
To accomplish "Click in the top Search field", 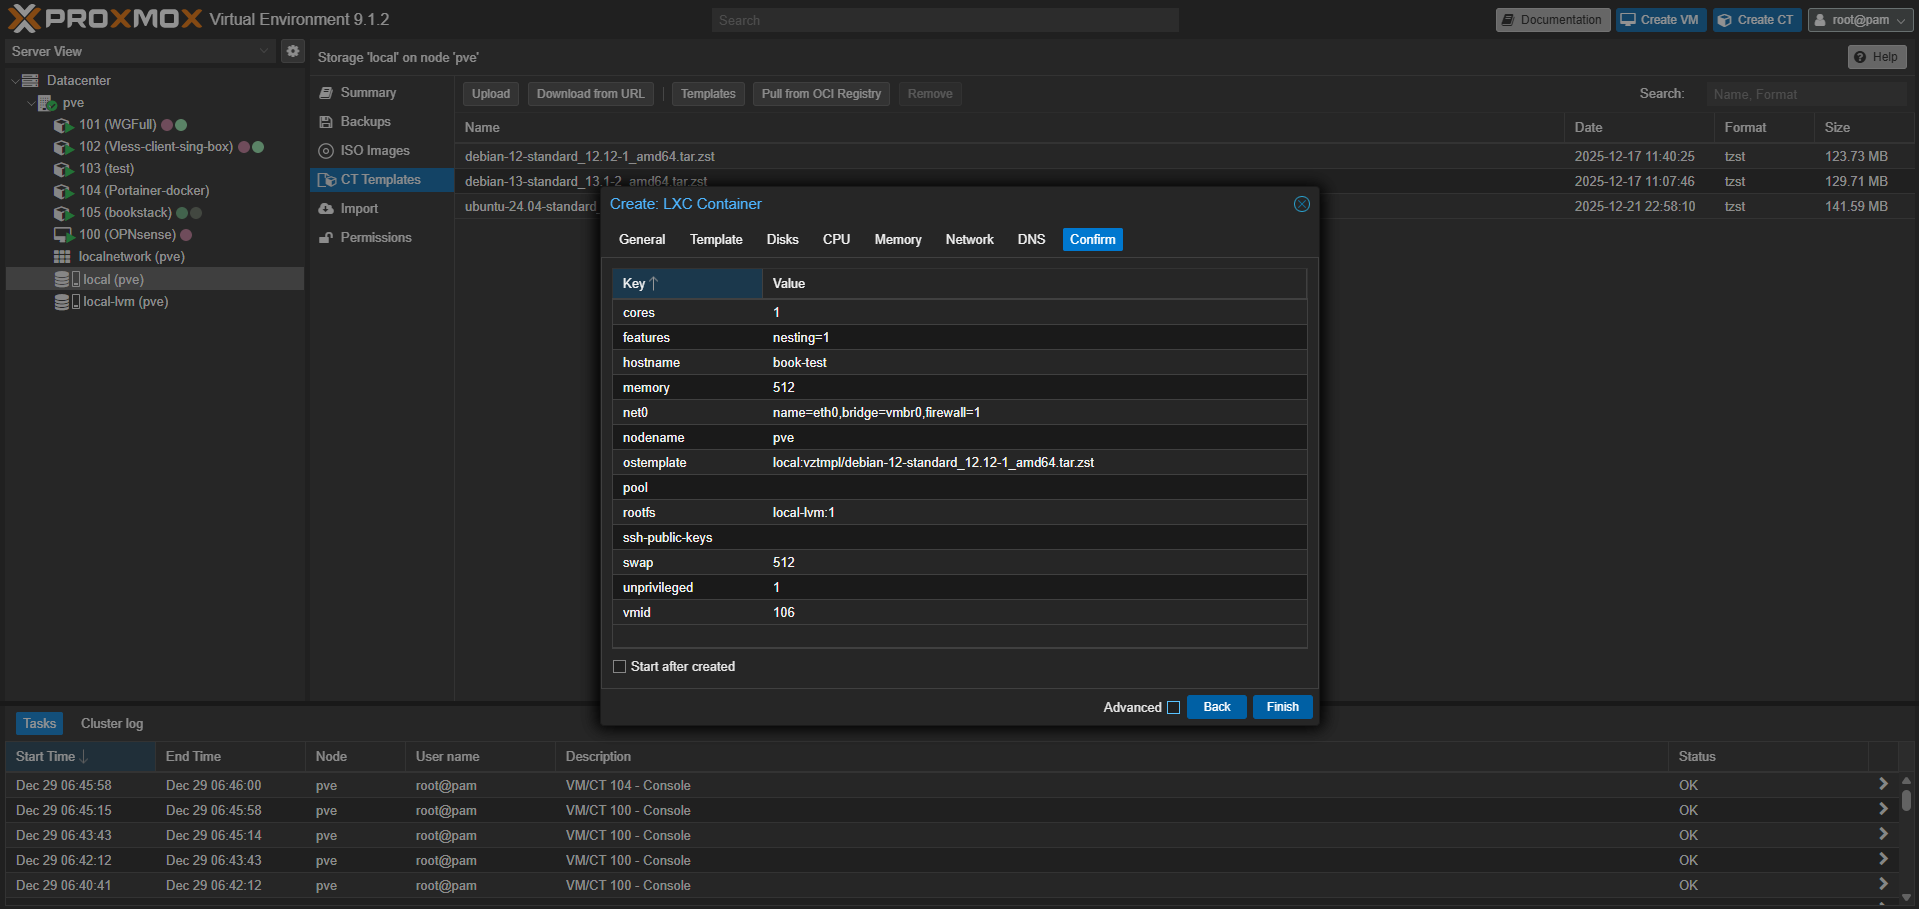I will (945, 20).
